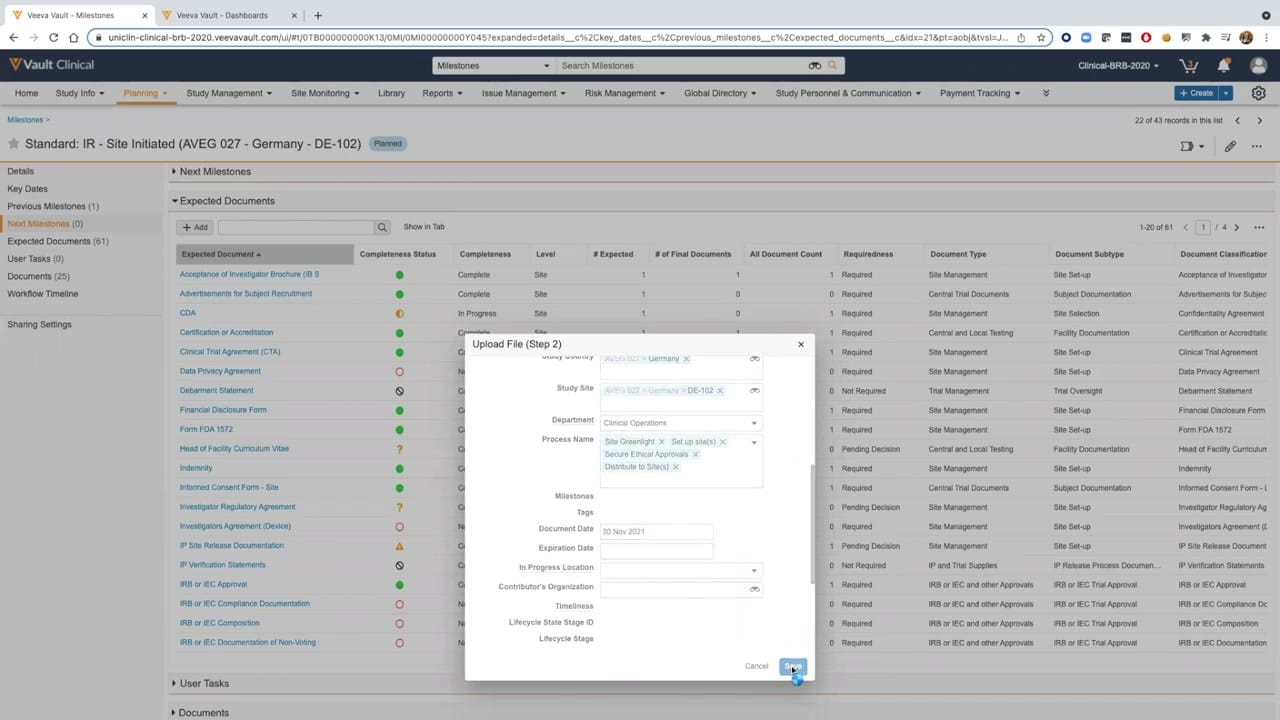Open the Site Monitoring menu
Image resolution: width=1280 pixels, height=720 pixels.
tap(325, 93)
